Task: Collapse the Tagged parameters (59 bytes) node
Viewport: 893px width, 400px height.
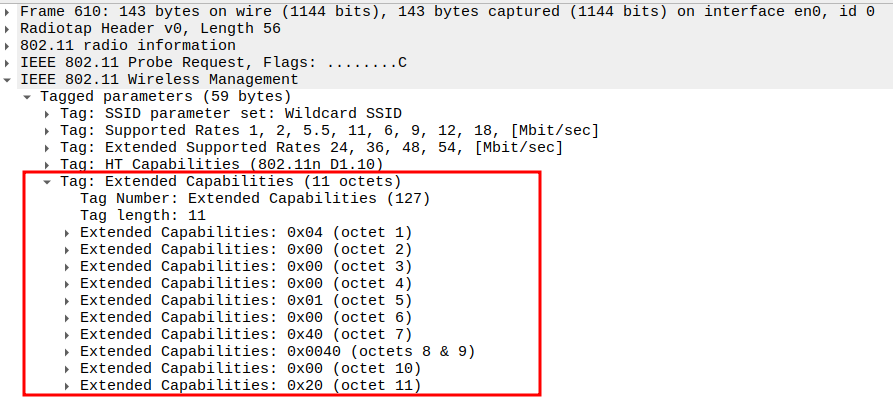Action: click(28, 96)
